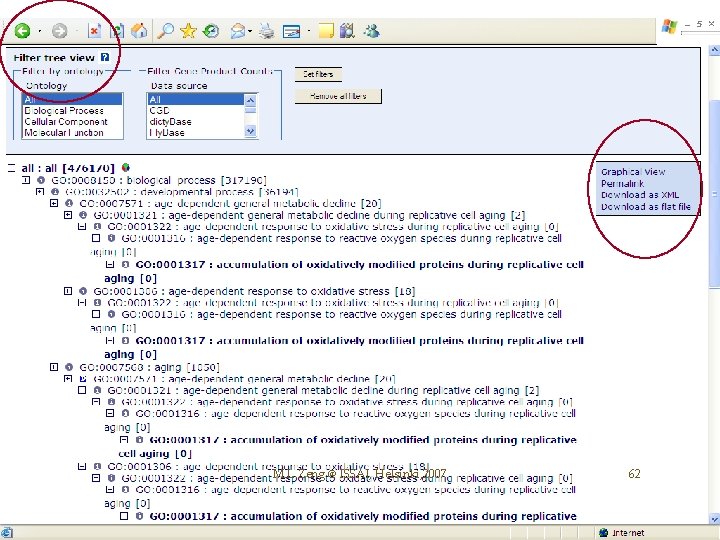
Task: Select All in the Data source list
Action: [196, 99]
